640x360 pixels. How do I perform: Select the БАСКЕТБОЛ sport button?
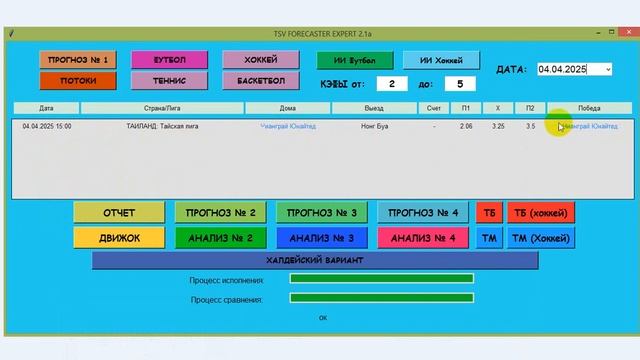point(261,81)
